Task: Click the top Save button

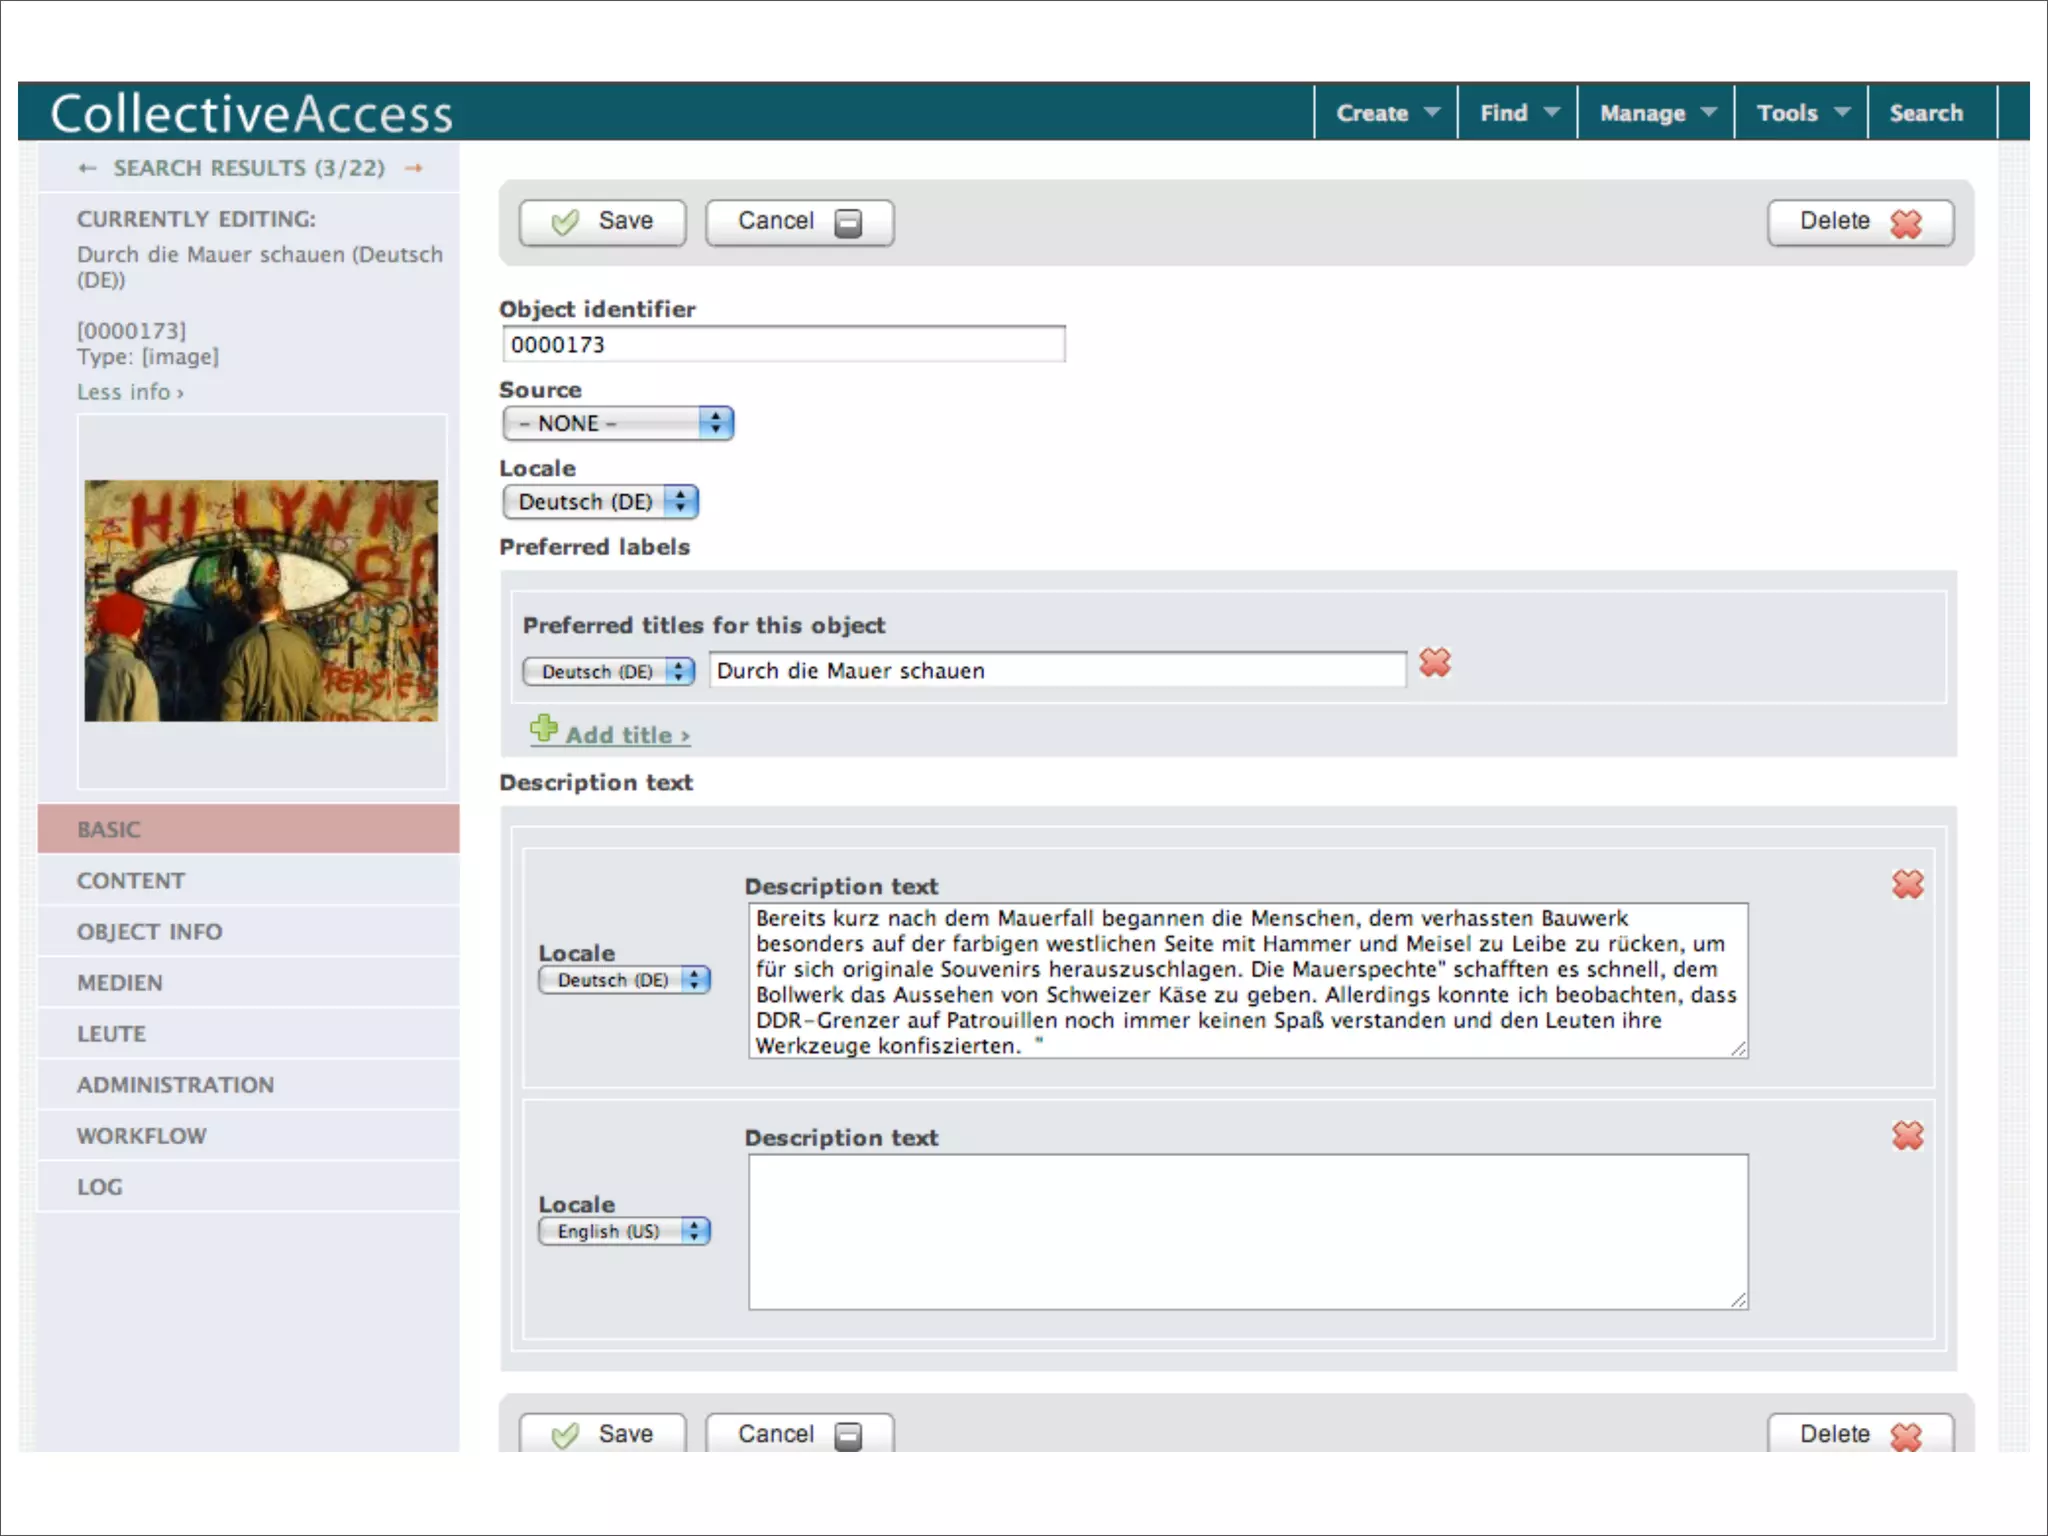Action: point(603,222)
